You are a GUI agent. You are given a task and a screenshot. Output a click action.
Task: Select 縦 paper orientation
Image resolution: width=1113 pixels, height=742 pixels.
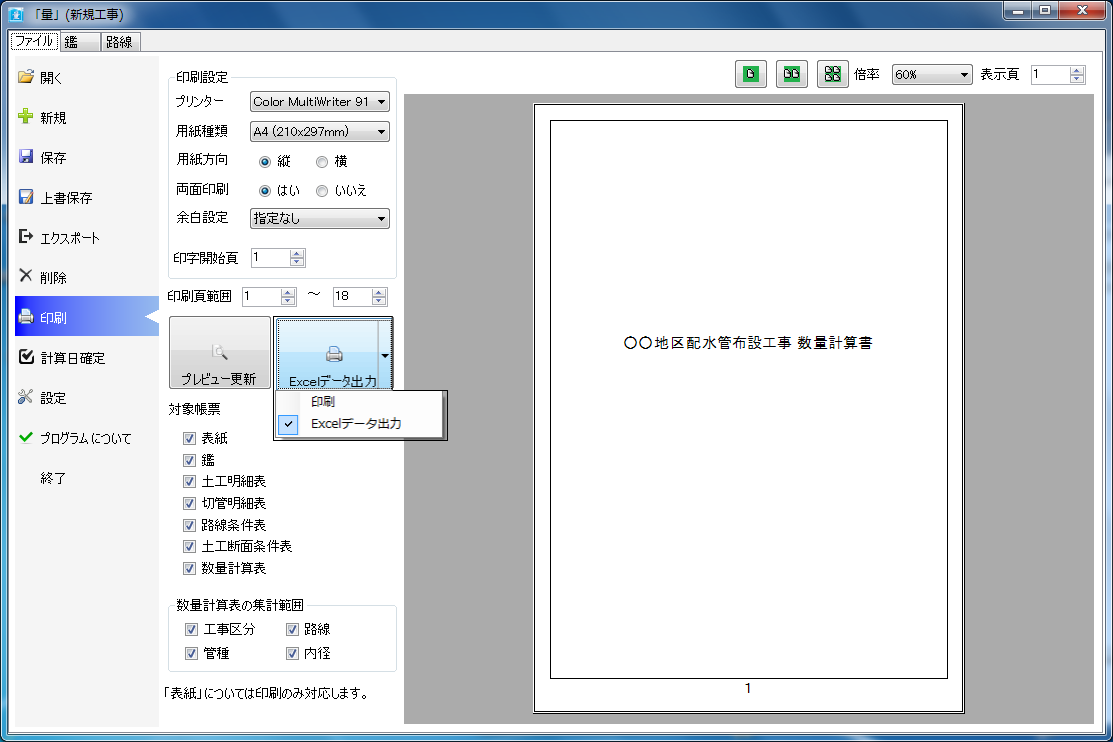pyautogui.click(x=265, y=162)
